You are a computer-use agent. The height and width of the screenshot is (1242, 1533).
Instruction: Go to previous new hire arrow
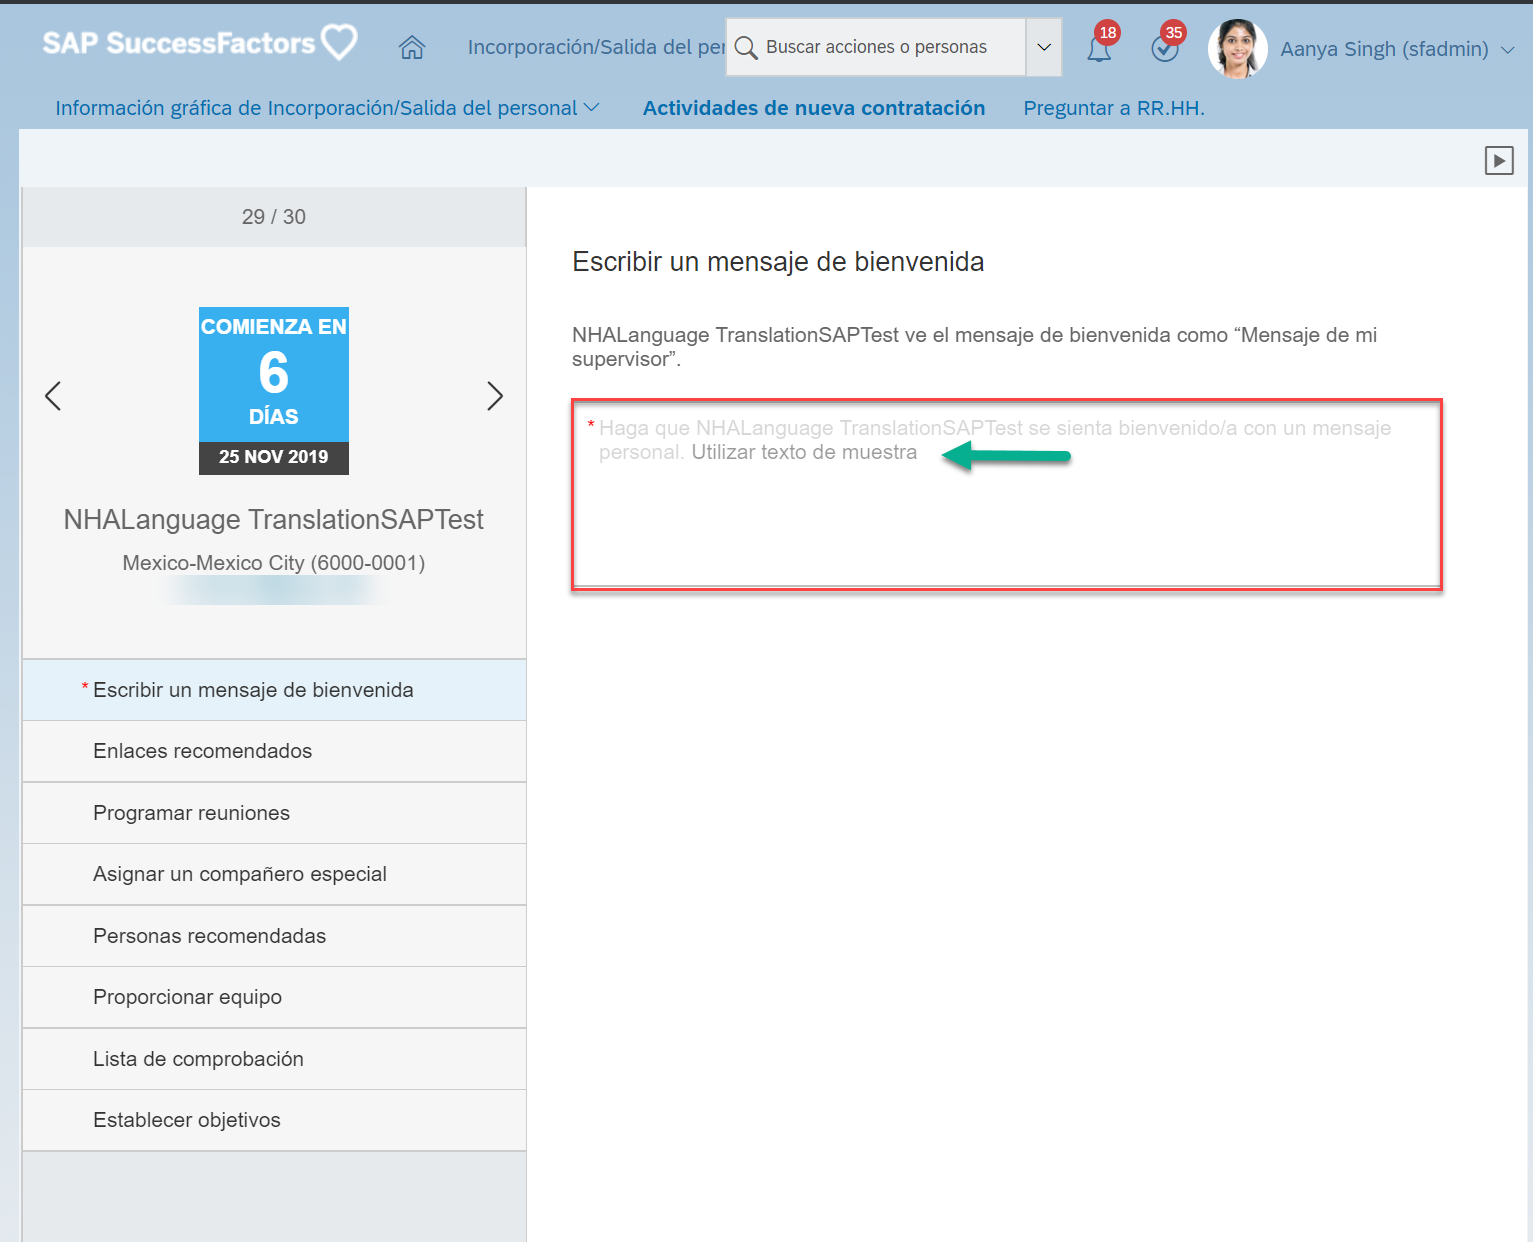tap(54, 396)
